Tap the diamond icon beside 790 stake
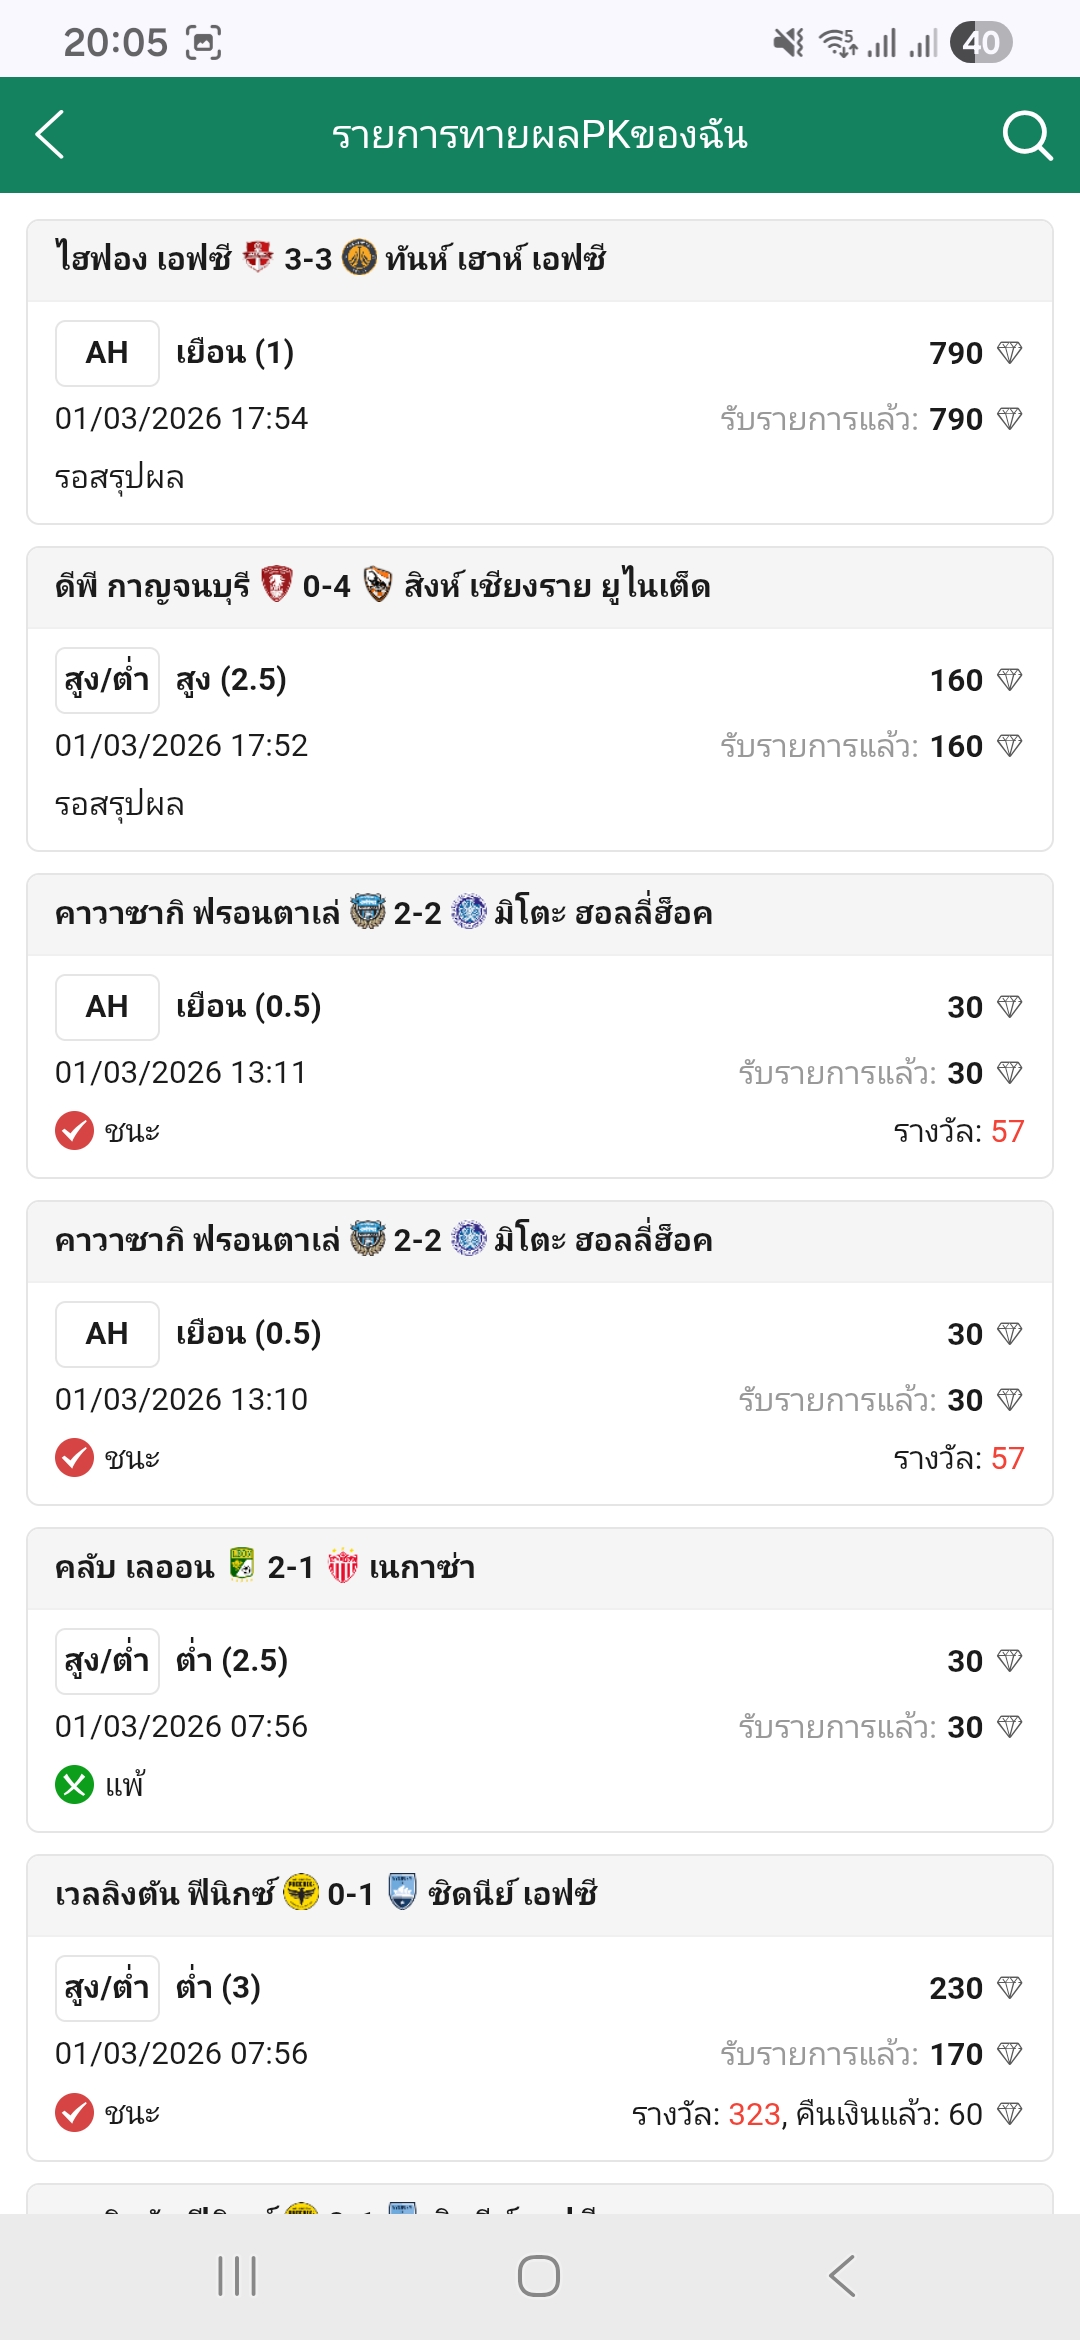 tap(1010, 352)
